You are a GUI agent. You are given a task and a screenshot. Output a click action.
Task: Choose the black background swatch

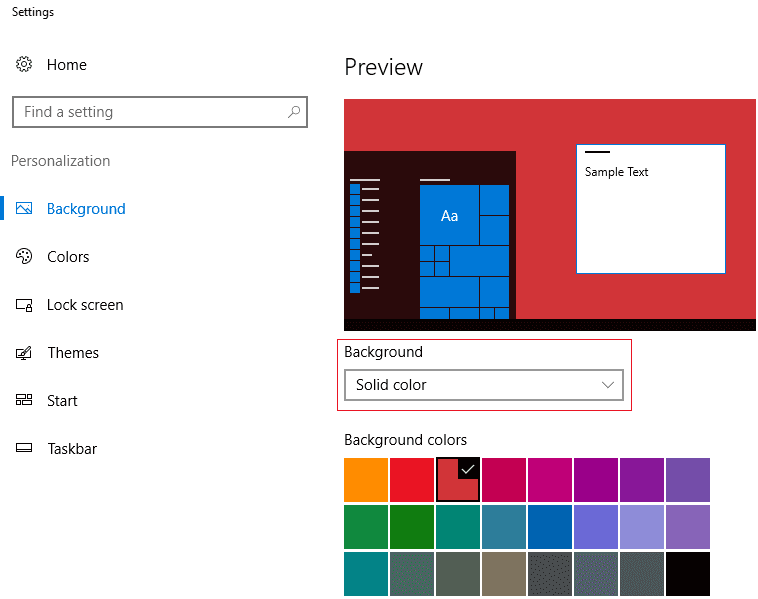point(688,574)
